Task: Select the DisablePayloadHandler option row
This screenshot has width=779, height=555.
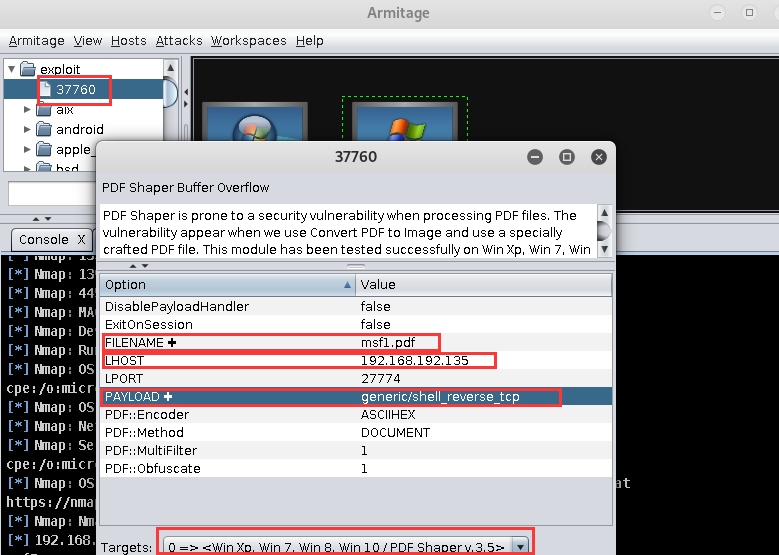Action: (356, 307)
